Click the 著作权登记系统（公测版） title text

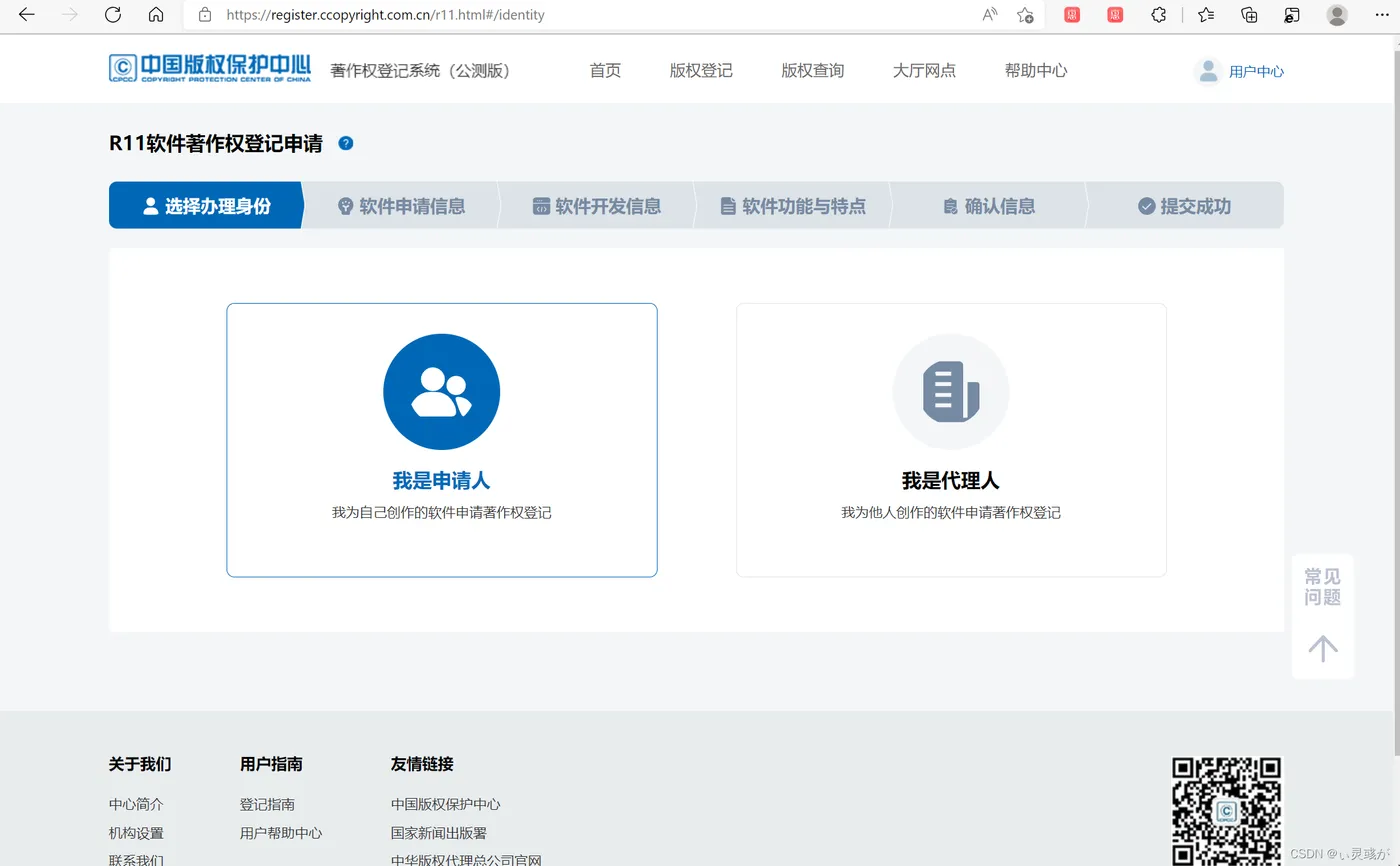click(421, 71)
